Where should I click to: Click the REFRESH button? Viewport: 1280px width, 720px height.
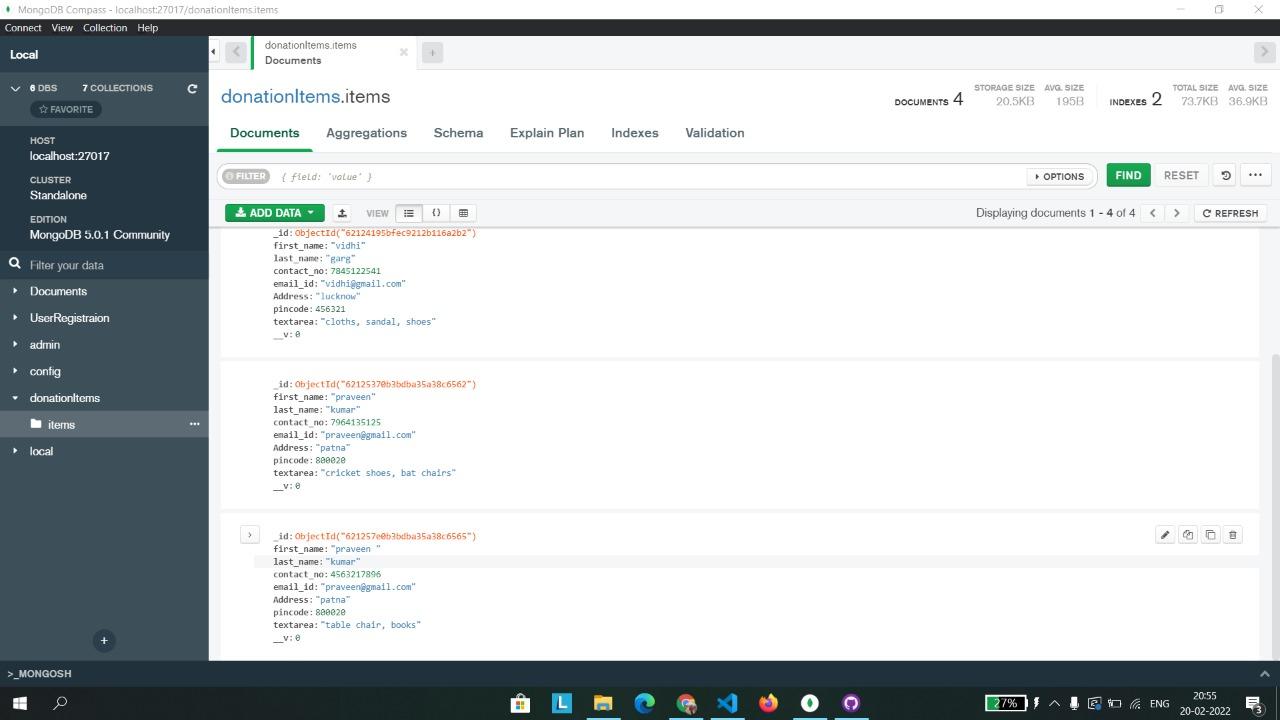coord(1230,213)
